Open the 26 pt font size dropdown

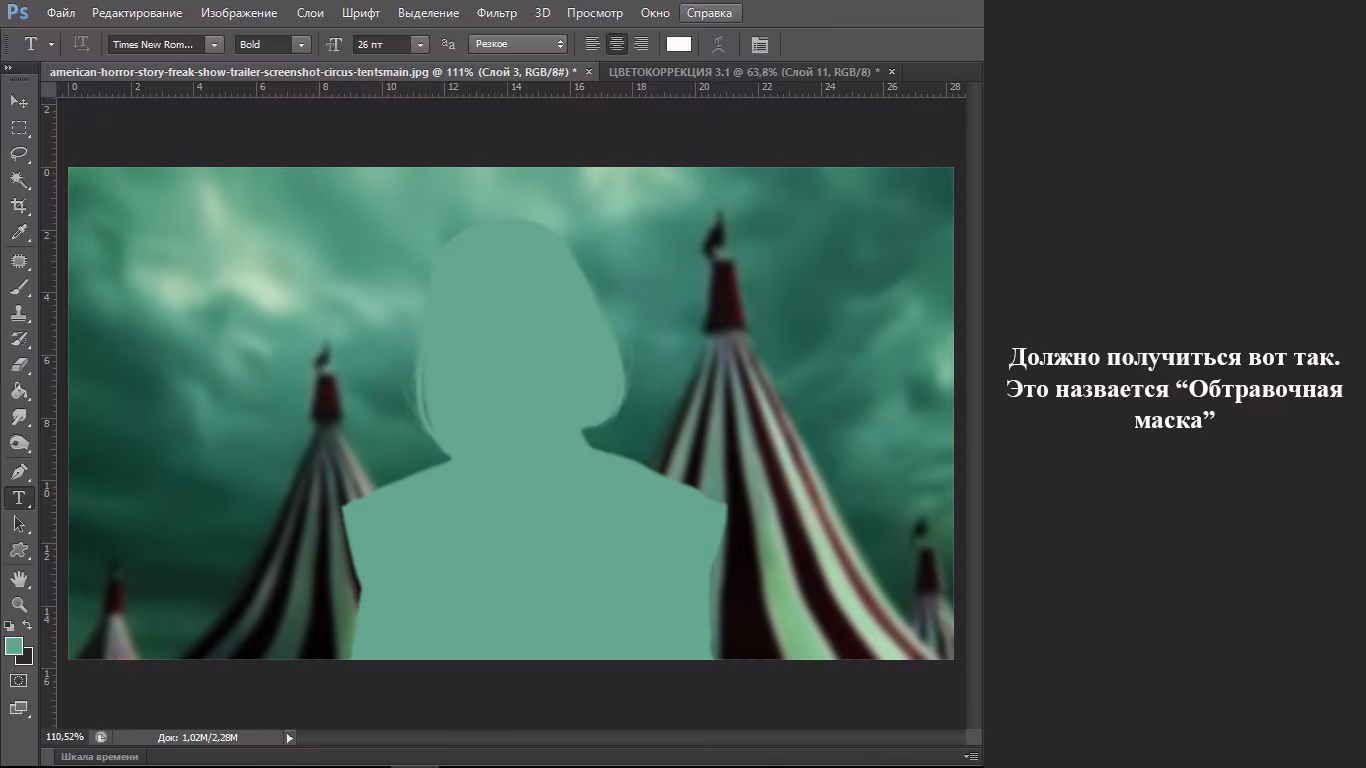(x=420, y=44)
